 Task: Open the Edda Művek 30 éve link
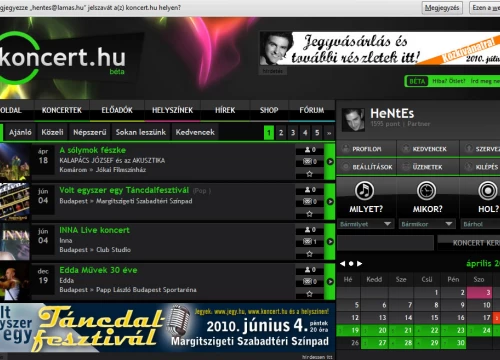click(x=98, y=270)
